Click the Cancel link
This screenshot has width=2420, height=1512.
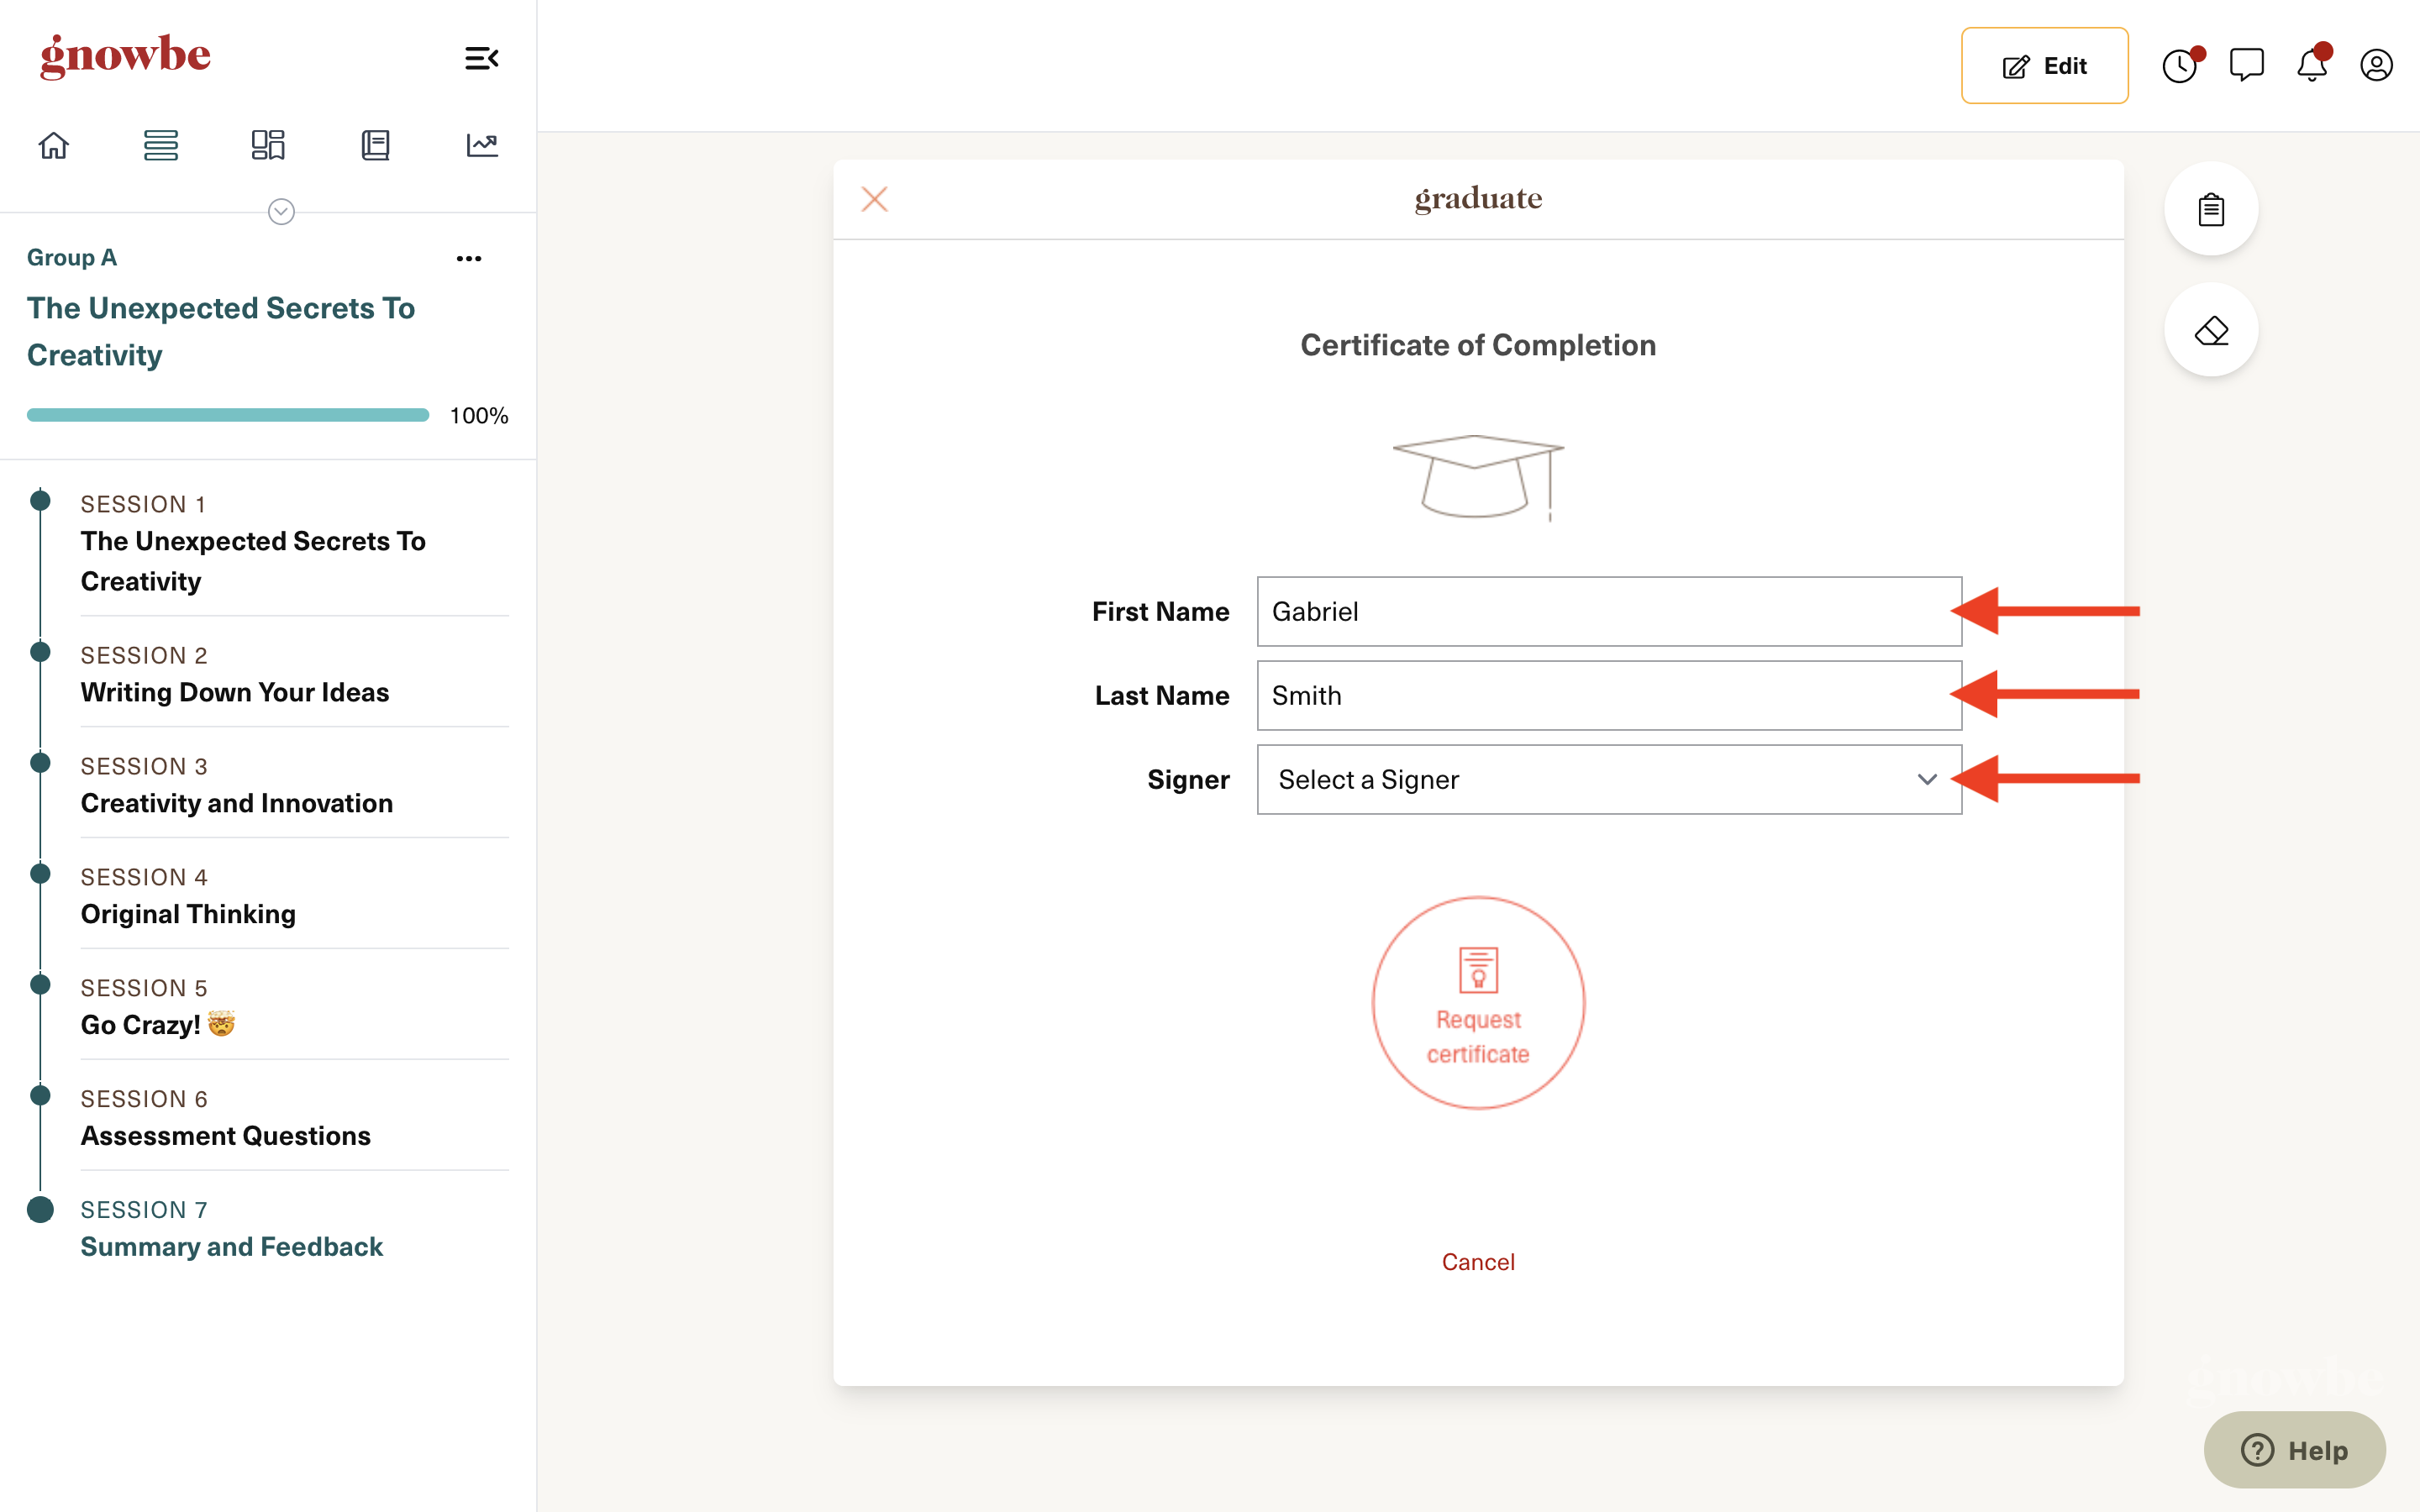[x=1478, y=1262]
